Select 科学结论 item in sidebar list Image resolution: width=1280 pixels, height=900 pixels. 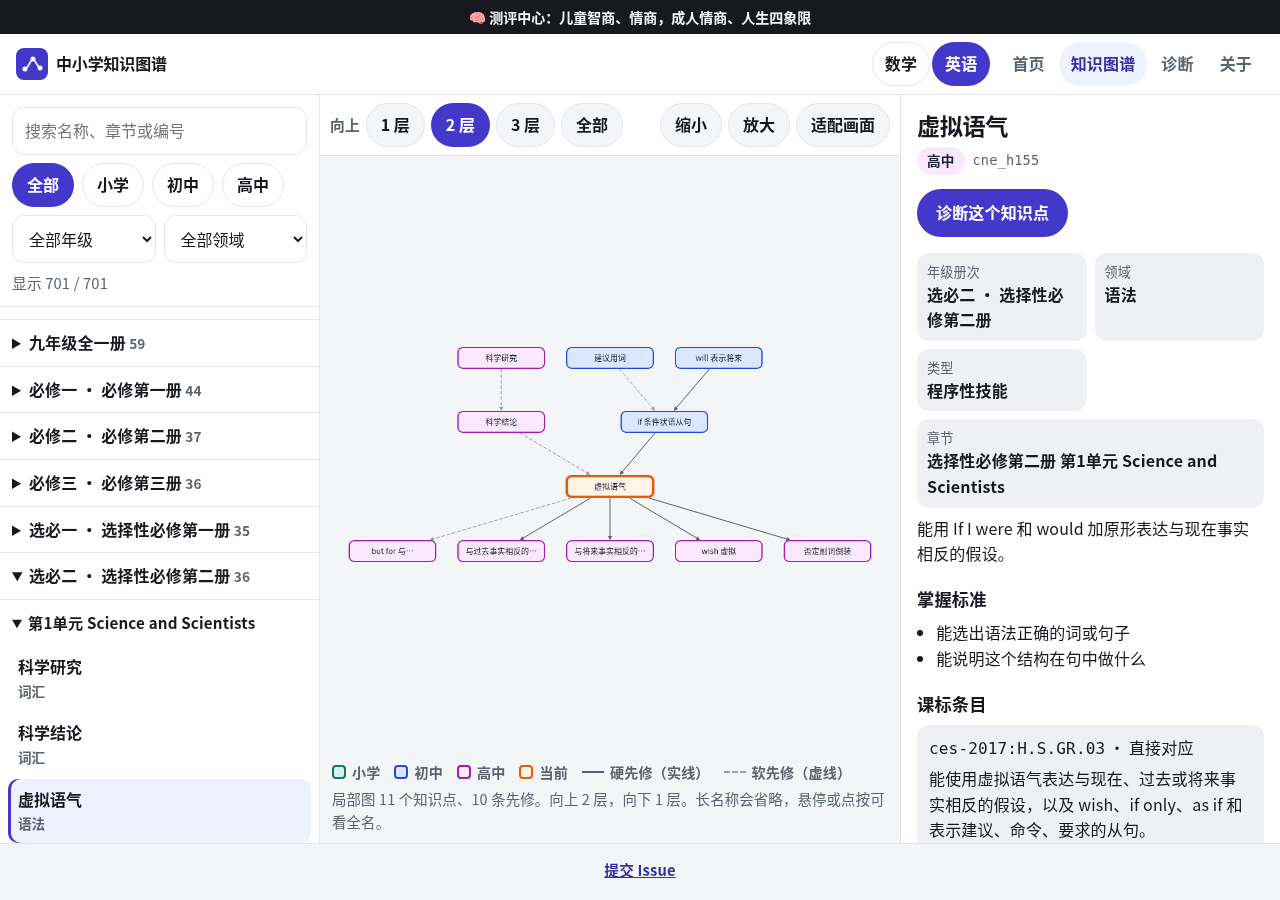pyautogui.click(x=159, y=745)
